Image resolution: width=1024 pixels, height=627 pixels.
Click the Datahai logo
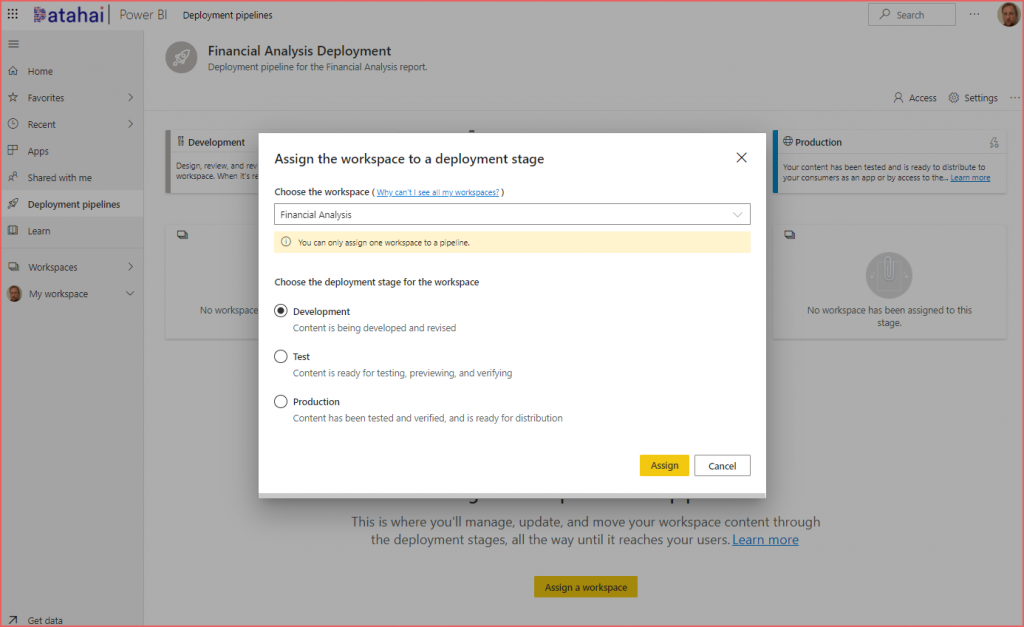pyautogui.click(x=69, y=14)
